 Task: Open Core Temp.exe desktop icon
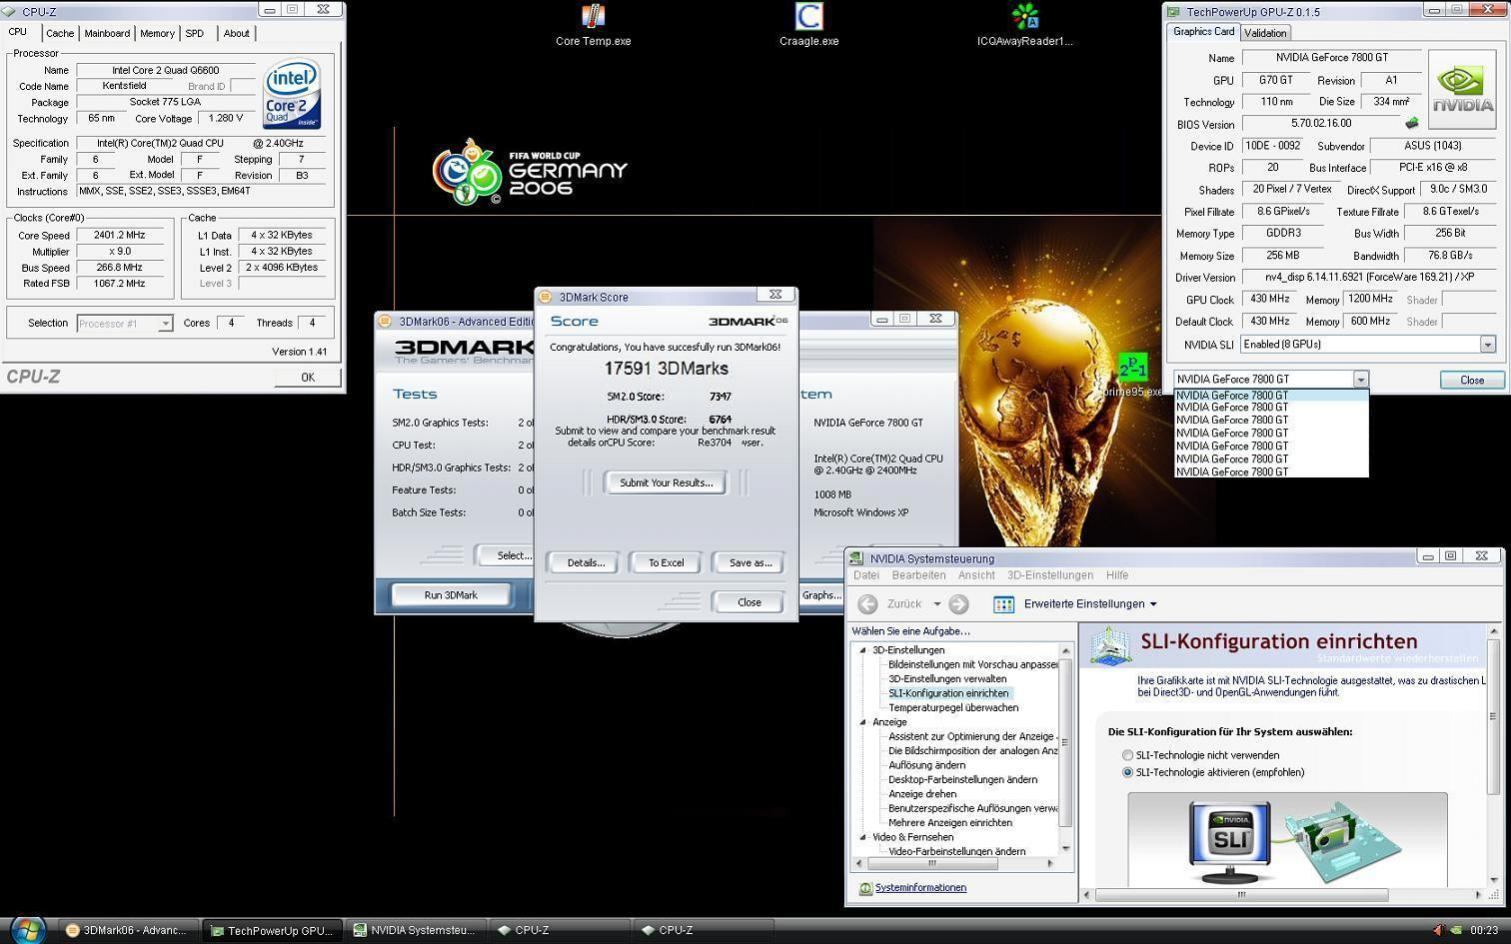click(593, 25)
